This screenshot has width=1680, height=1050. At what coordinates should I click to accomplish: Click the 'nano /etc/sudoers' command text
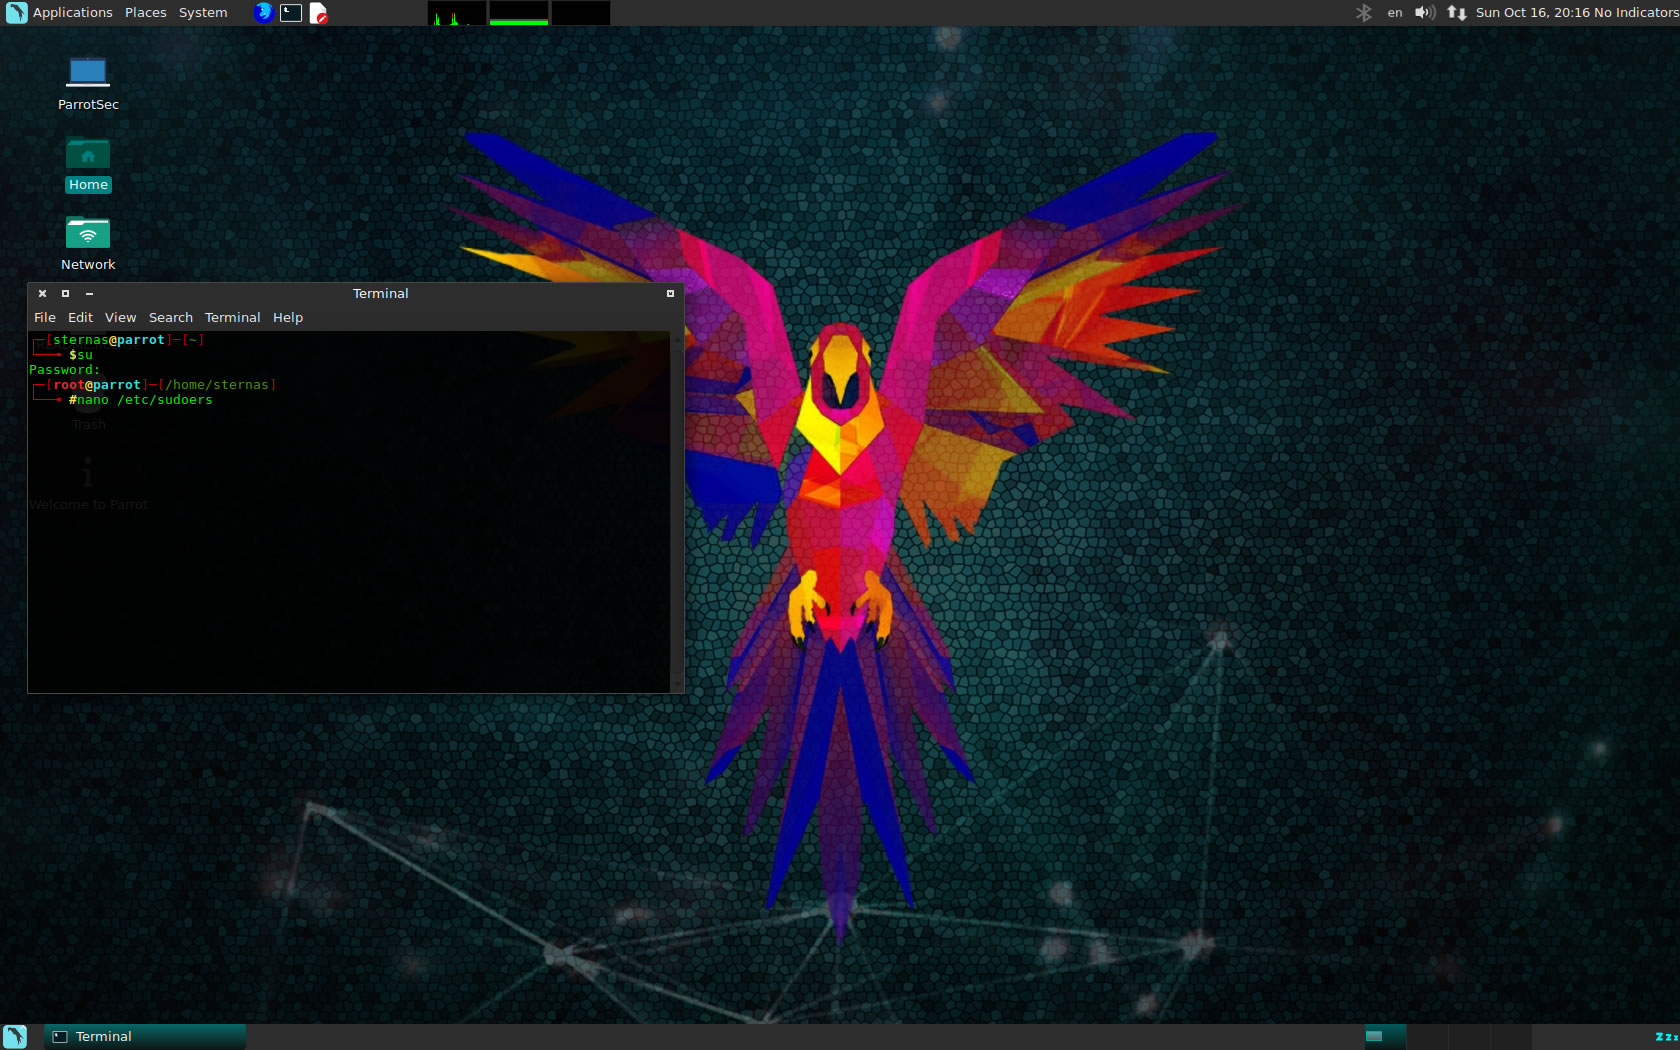tap(145, 400)
